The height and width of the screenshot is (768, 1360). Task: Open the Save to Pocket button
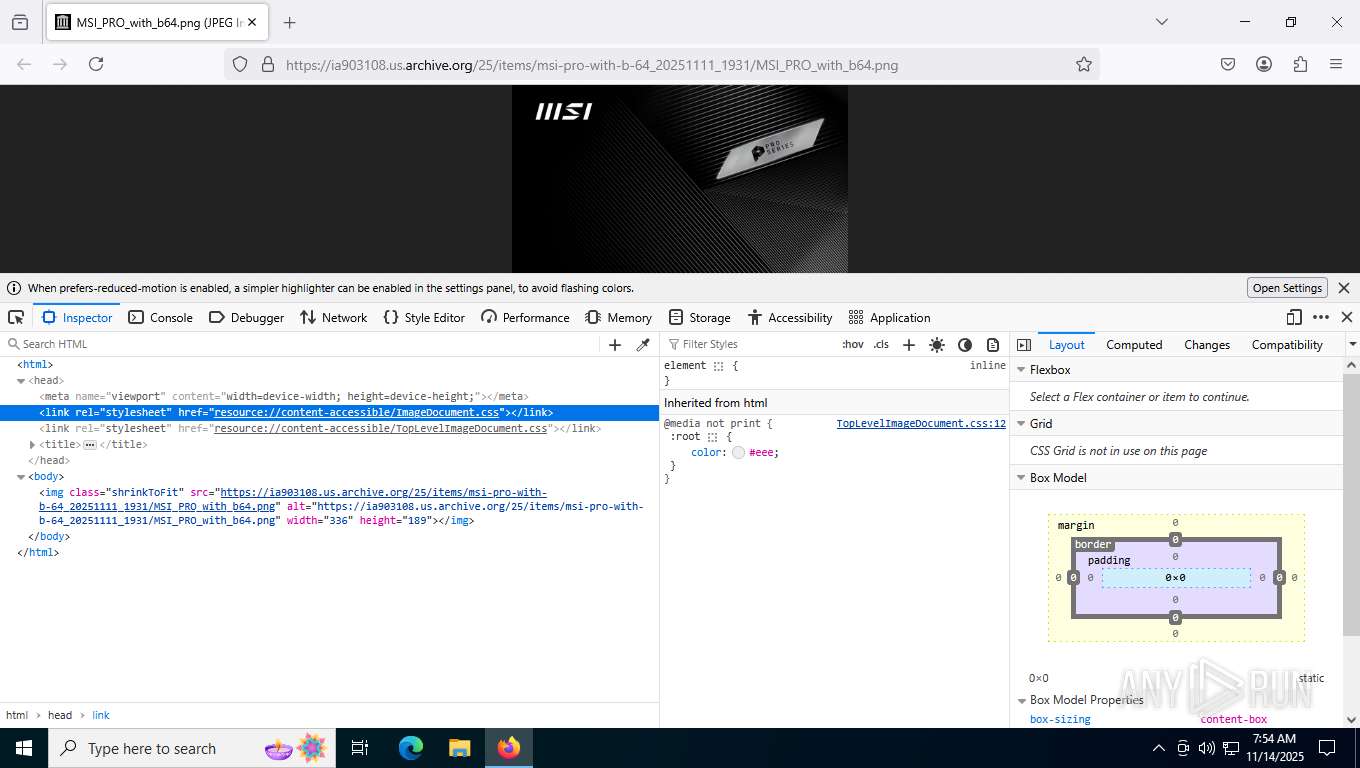[x=1228, y=64]
